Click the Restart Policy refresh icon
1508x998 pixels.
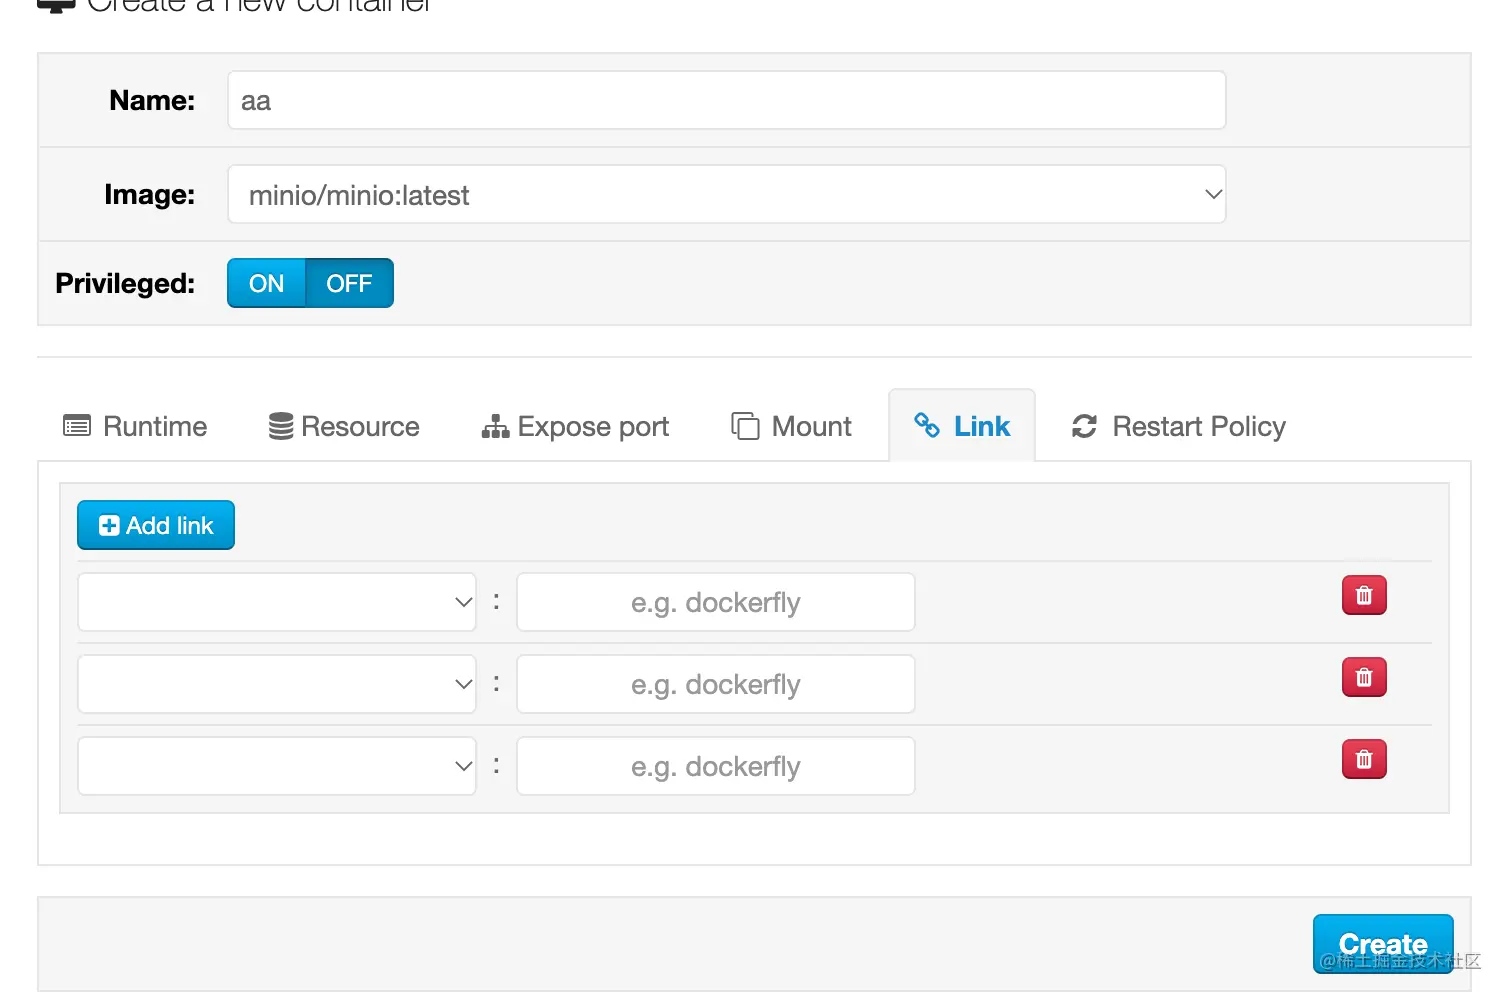coord(1084,427)
